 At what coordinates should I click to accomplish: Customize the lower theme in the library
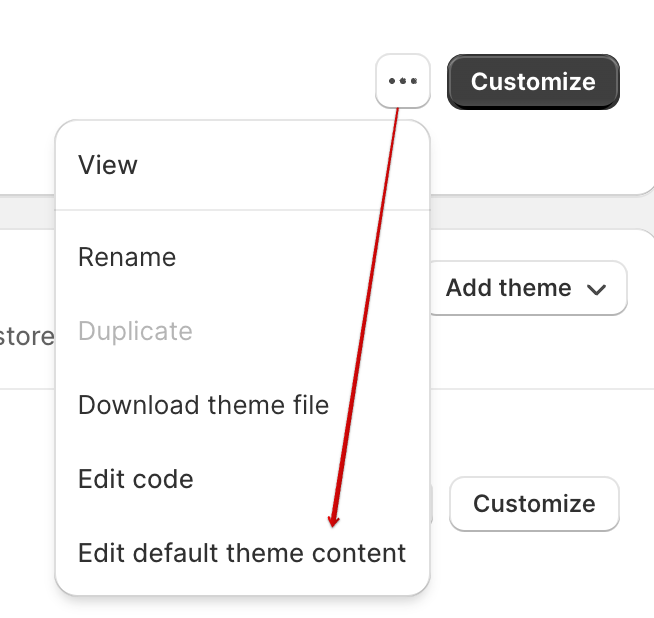tap(534, 504)
